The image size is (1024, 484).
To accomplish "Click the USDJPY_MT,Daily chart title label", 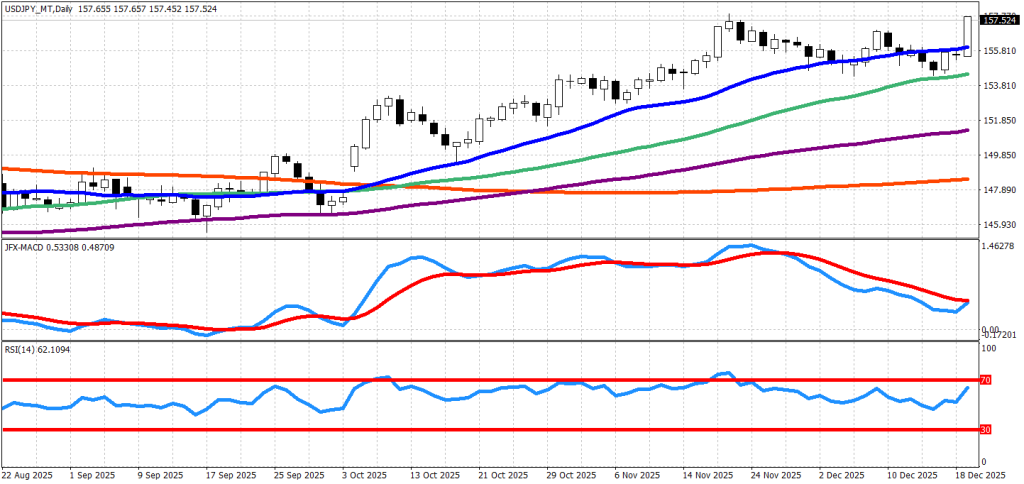I will [41, 8].
